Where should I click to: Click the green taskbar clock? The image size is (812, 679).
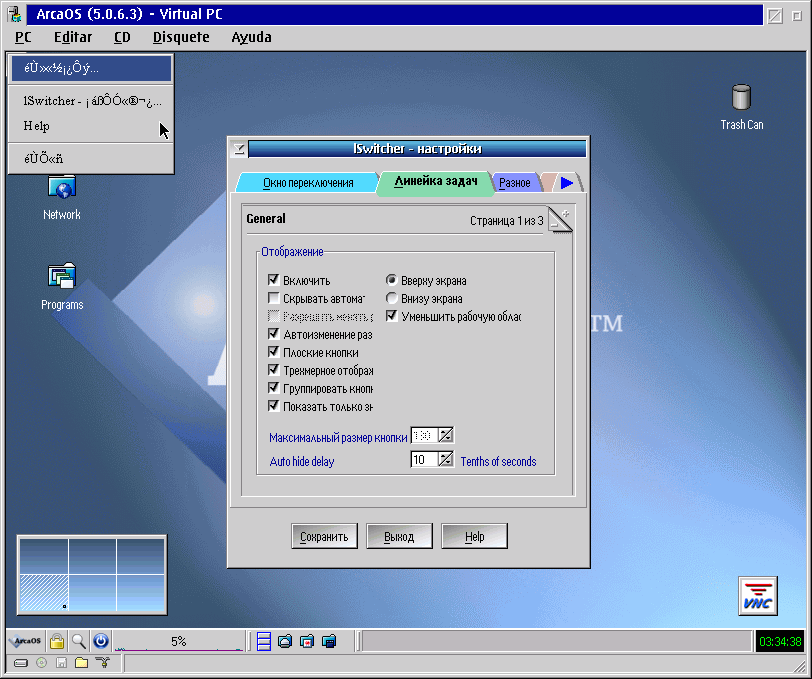tap(780, 642)
